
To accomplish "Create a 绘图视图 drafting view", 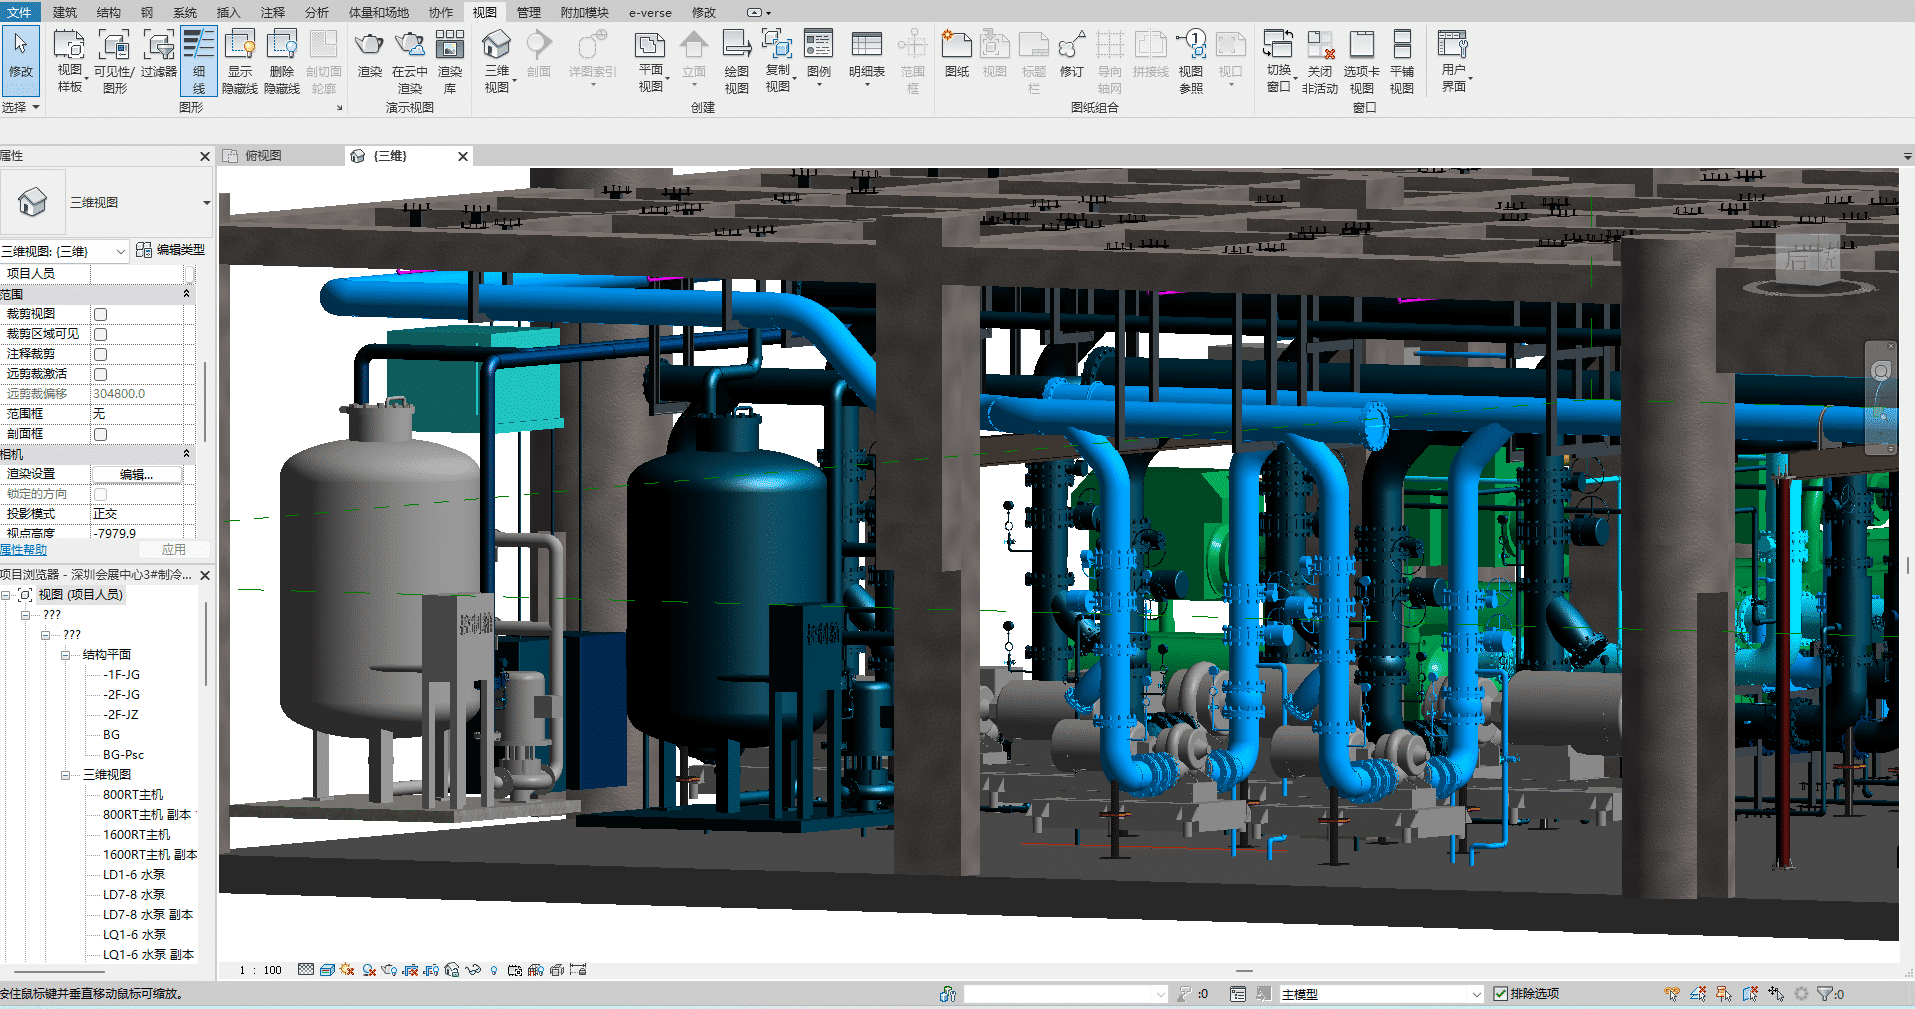I will (x=737, y=60).
